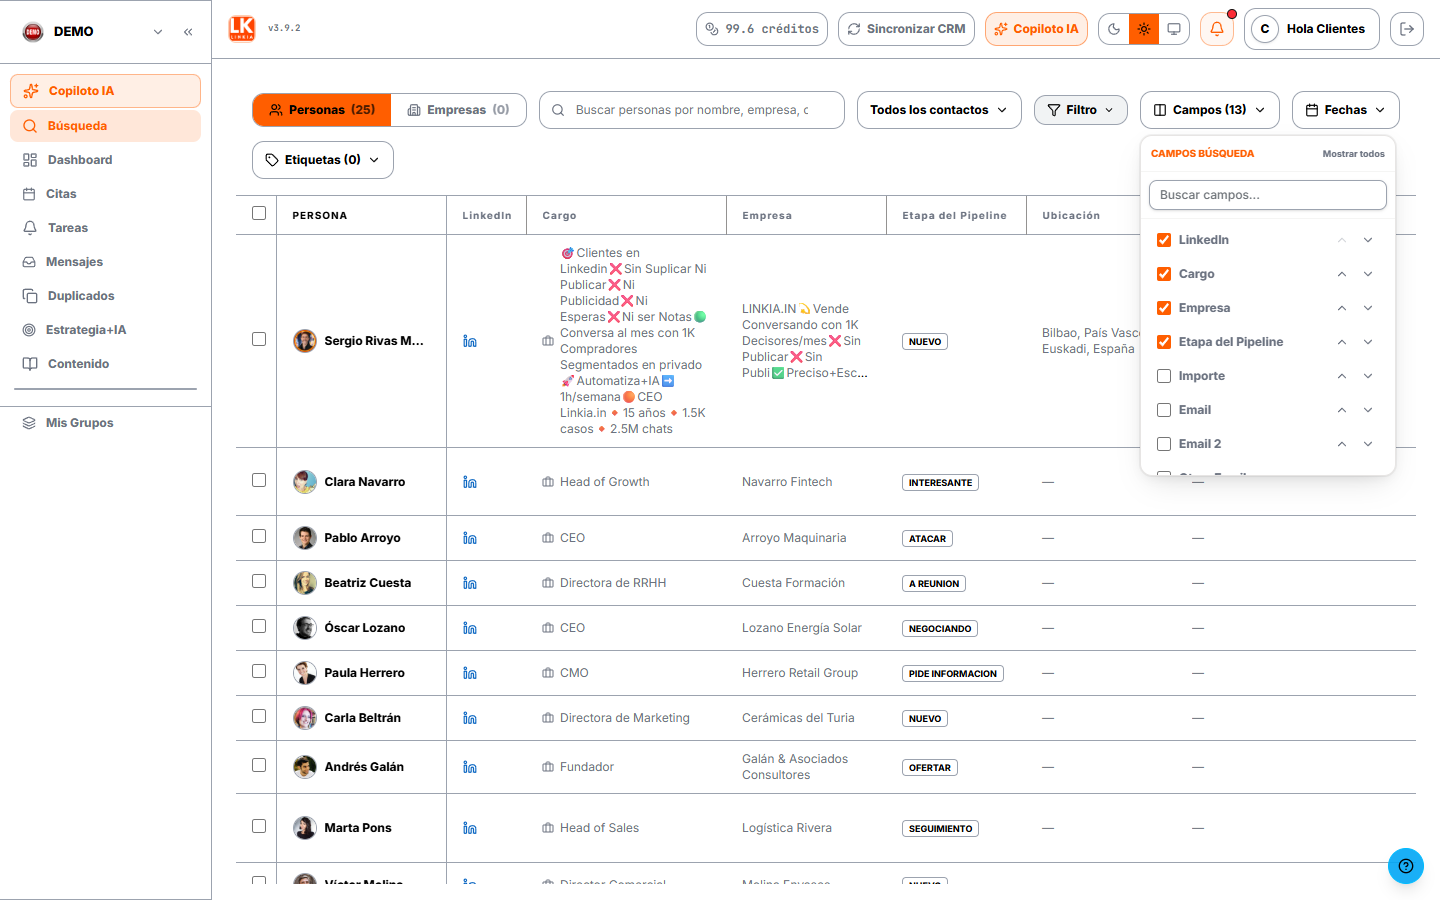Select all rows with header checkbox

259,213
